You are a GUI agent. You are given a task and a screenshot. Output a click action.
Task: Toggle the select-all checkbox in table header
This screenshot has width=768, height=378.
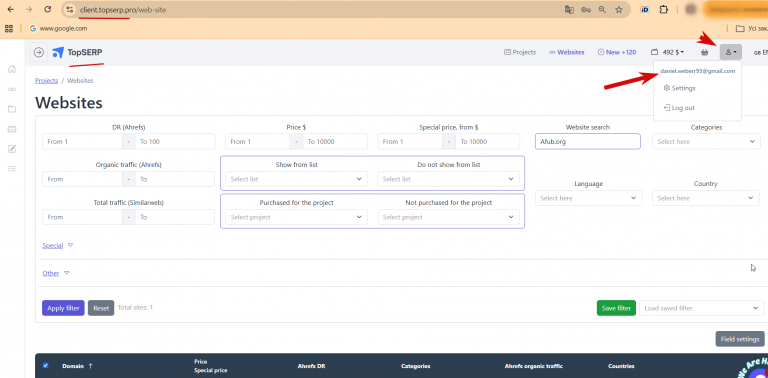pos(46,365)
